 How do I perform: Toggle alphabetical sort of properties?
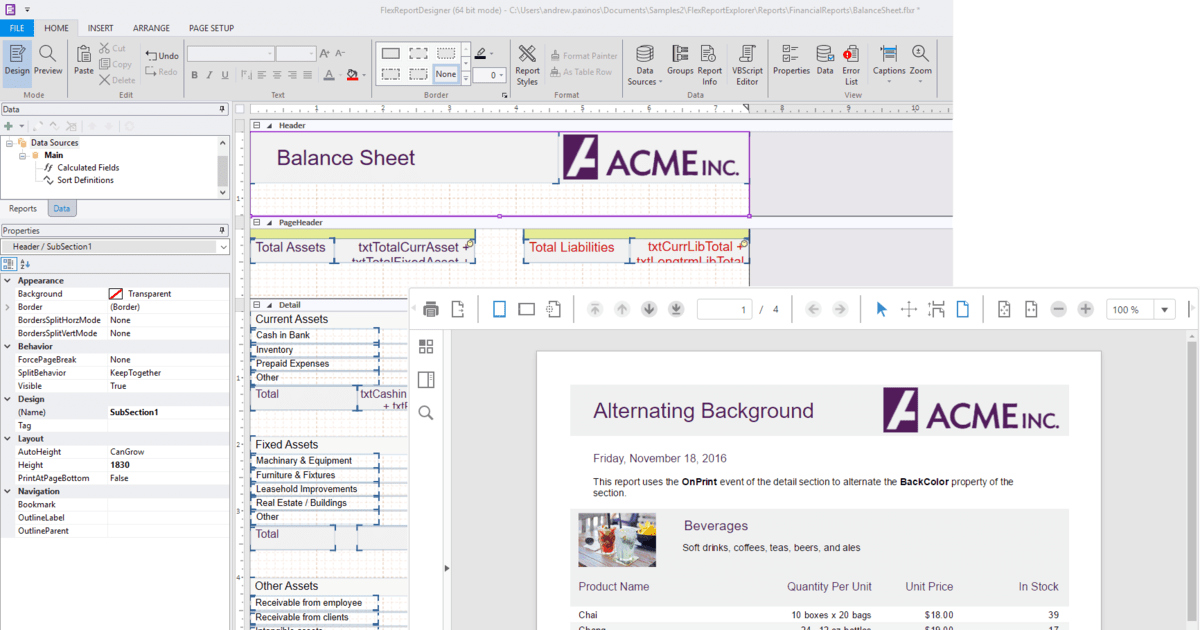tap(25, 264)
